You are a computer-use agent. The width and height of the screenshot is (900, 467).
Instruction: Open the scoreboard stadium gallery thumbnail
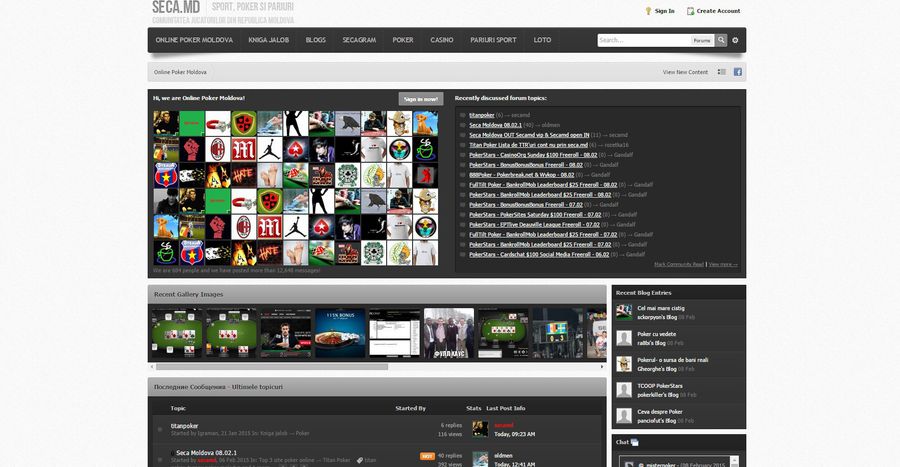(557, 333)
